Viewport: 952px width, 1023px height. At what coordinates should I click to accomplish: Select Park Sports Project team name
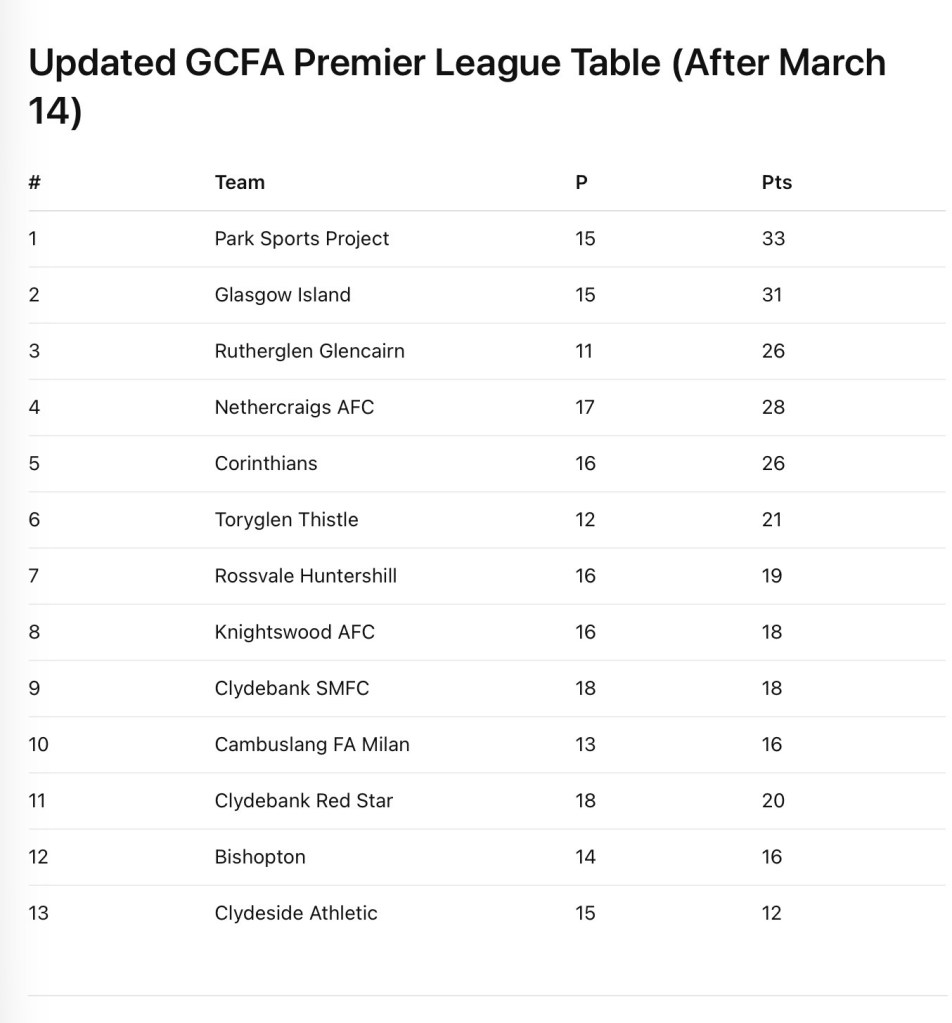[x=301, y=238]
